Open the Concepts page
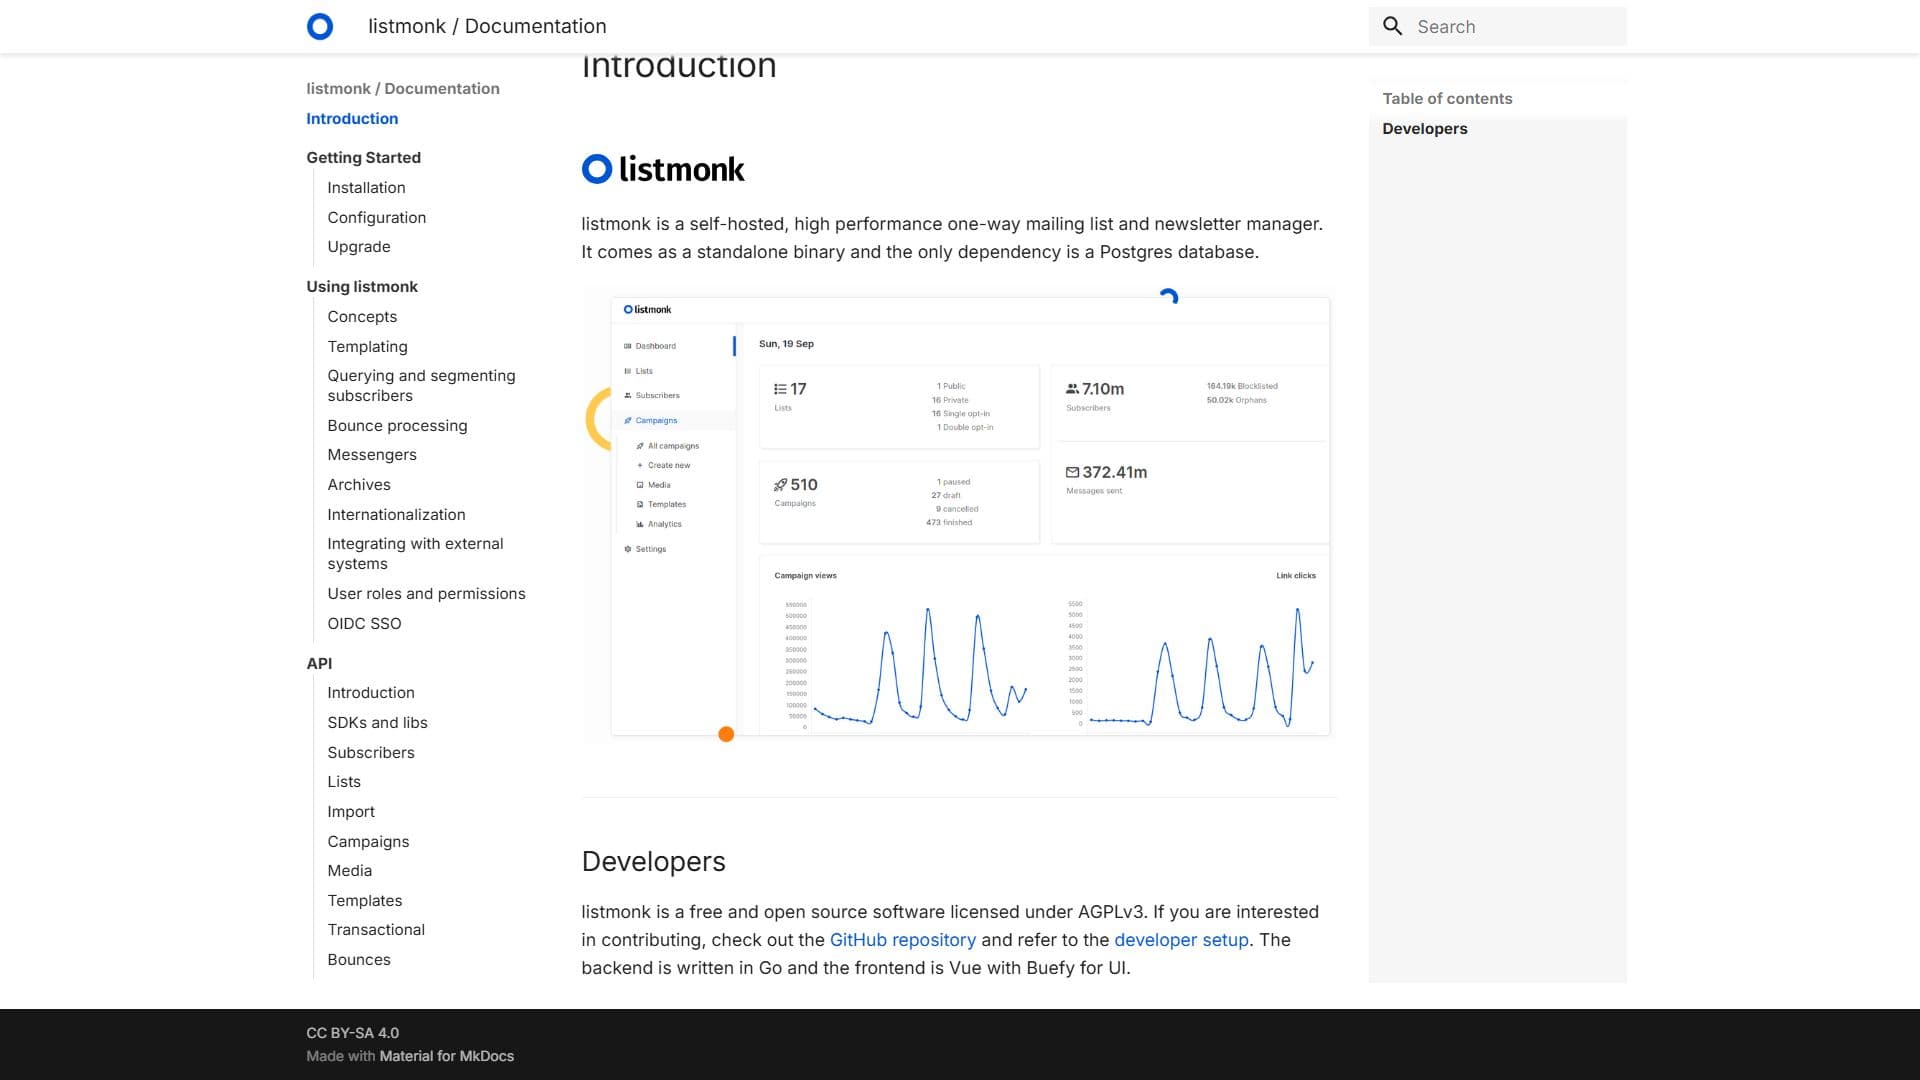The image size is (1920, 1080). coord(362,316)
